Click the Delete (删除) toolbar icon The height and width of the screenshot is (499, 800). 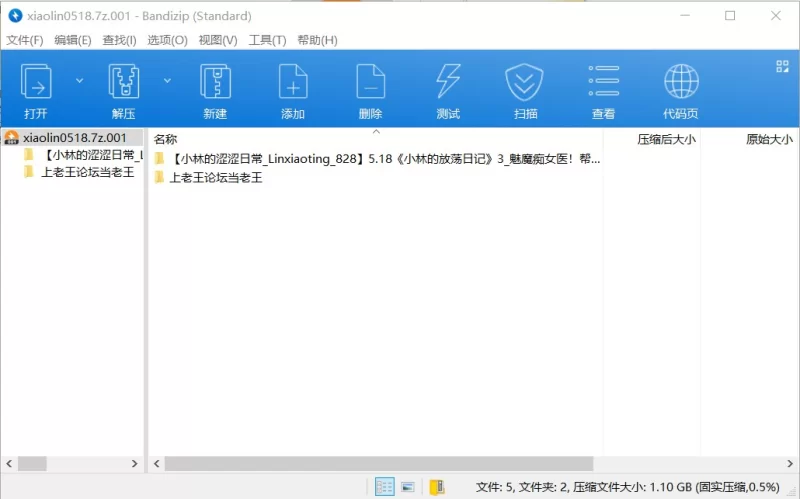click(x=370, y=82)
